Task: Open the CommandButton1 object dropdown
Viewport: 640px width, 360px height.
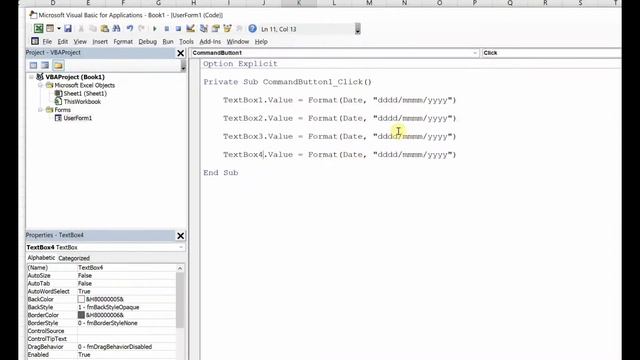Action: 475,53
